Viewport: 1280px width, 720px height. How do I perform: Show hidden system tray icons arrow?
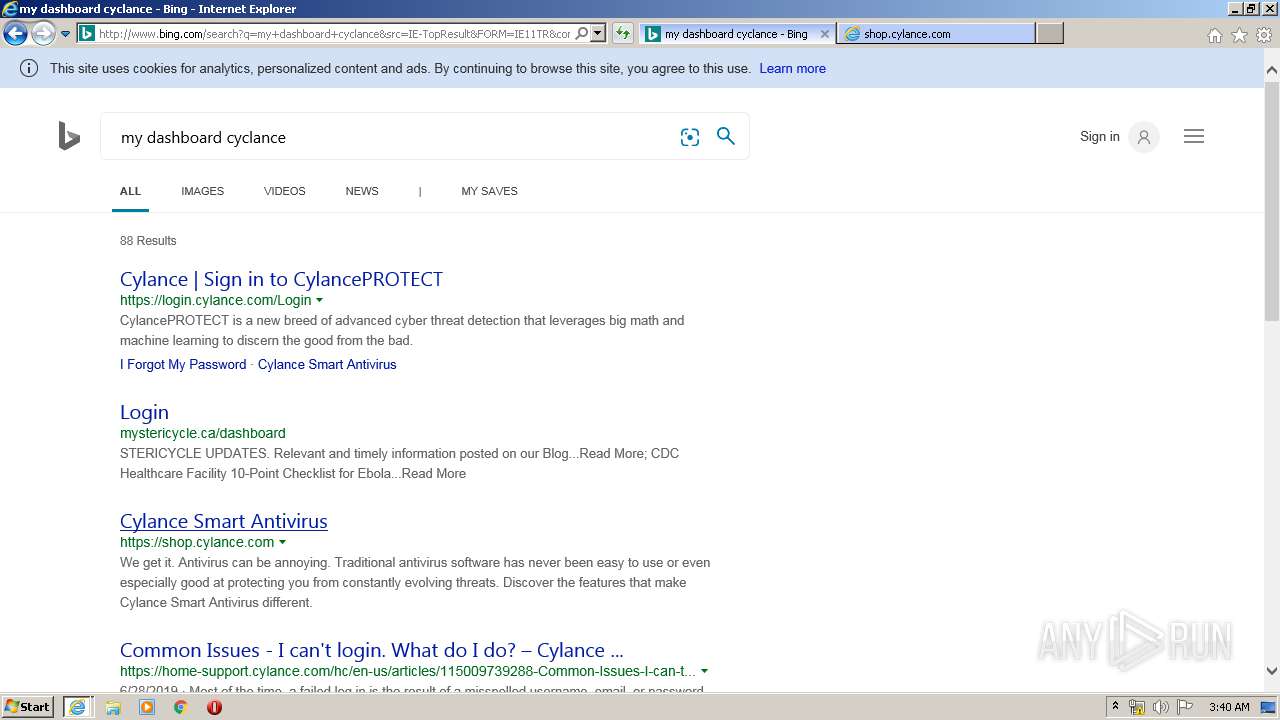pos(1115,707)
